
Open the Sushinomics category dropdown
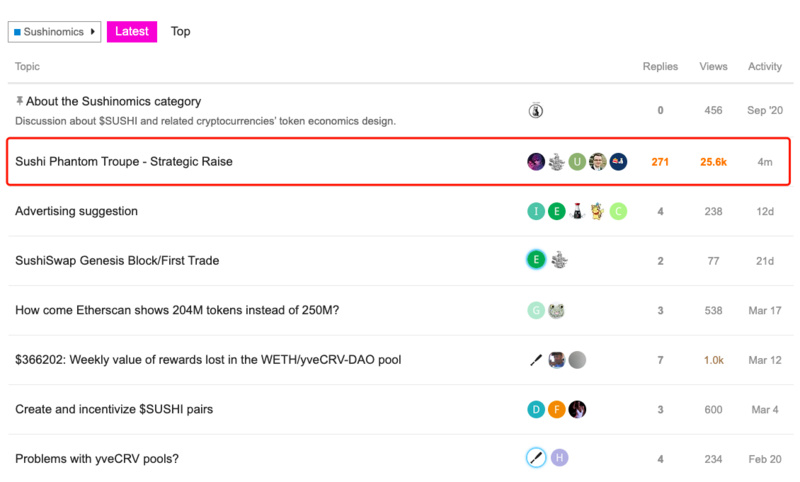[x=54, y=32]
